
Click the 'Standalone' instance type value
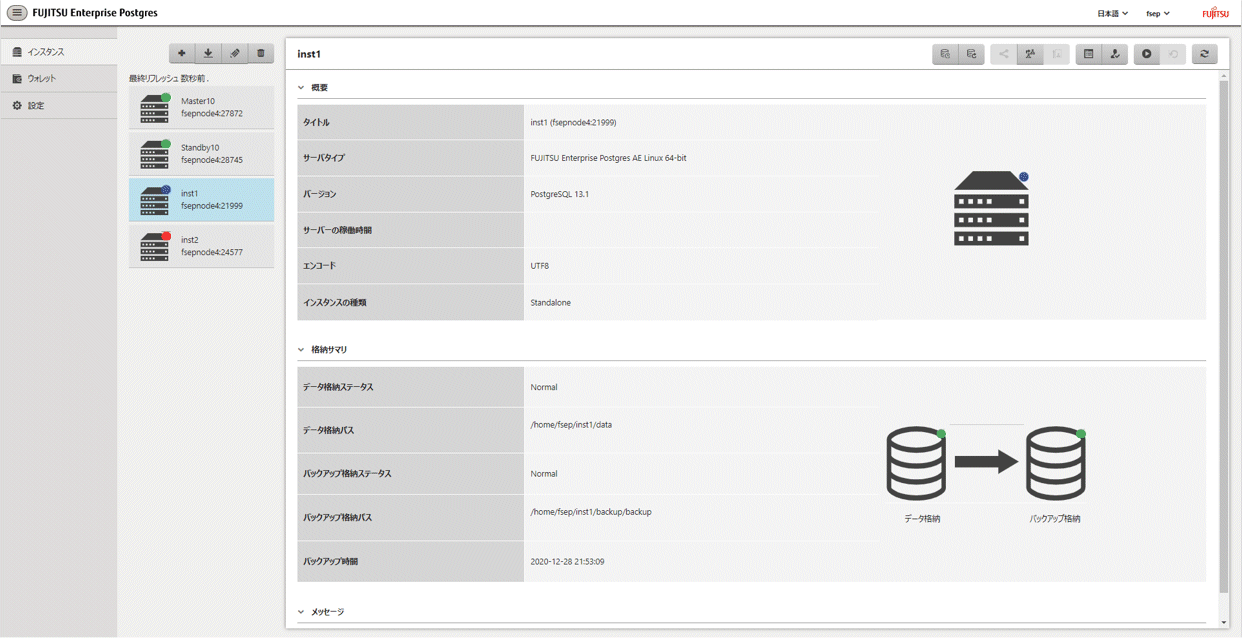pyautogui.click(x=551, y=302)
